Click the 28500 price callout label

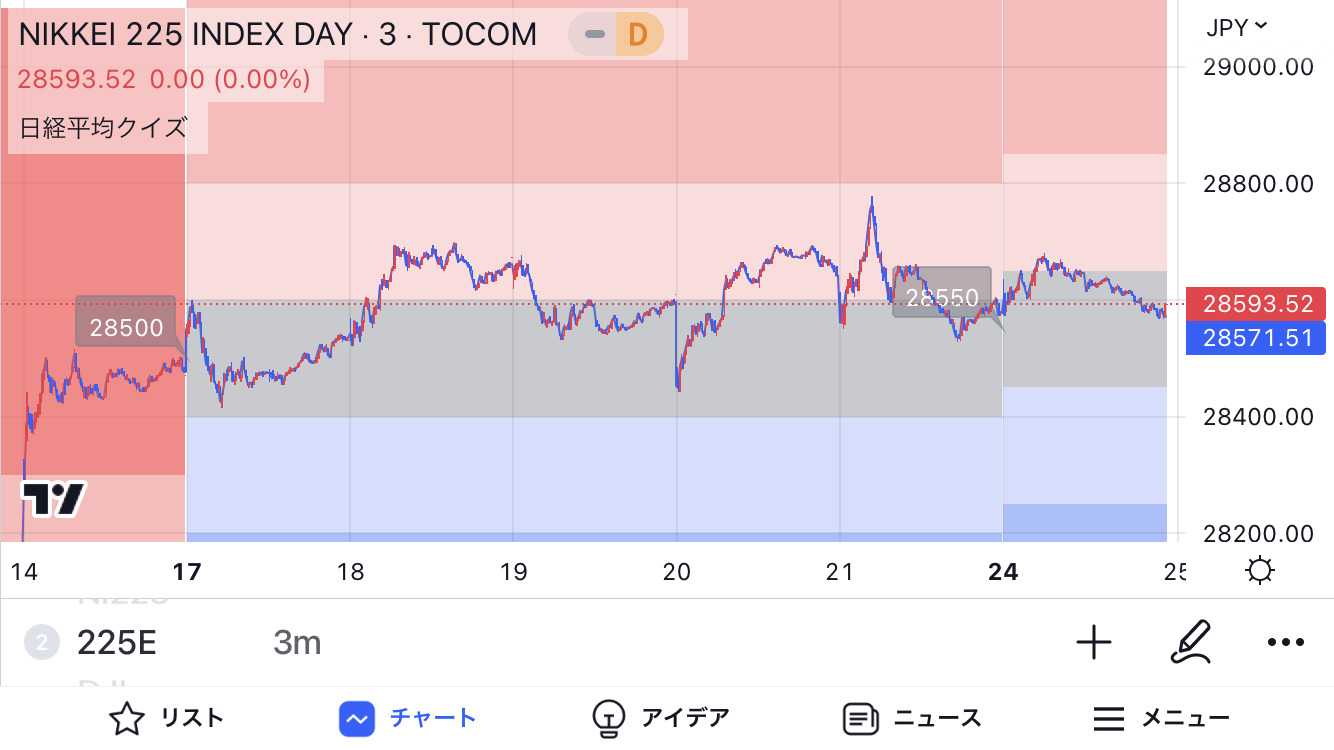(126, 328)
